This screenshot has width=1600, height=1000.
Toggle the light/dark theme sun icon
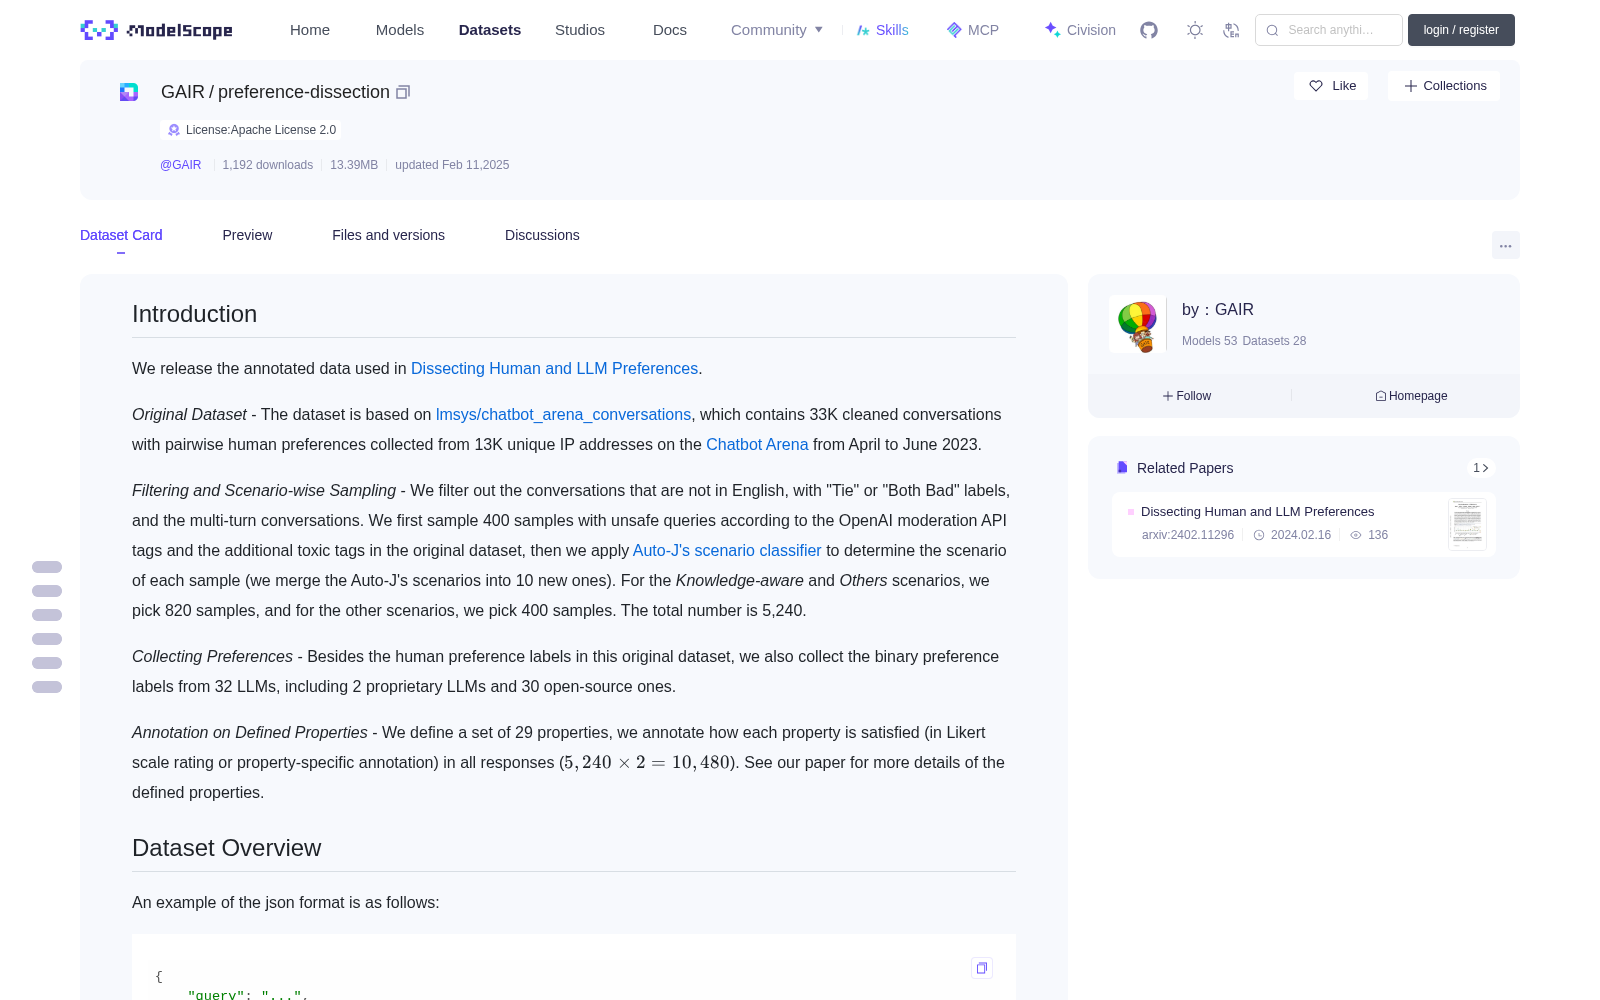pos(1195,30)
